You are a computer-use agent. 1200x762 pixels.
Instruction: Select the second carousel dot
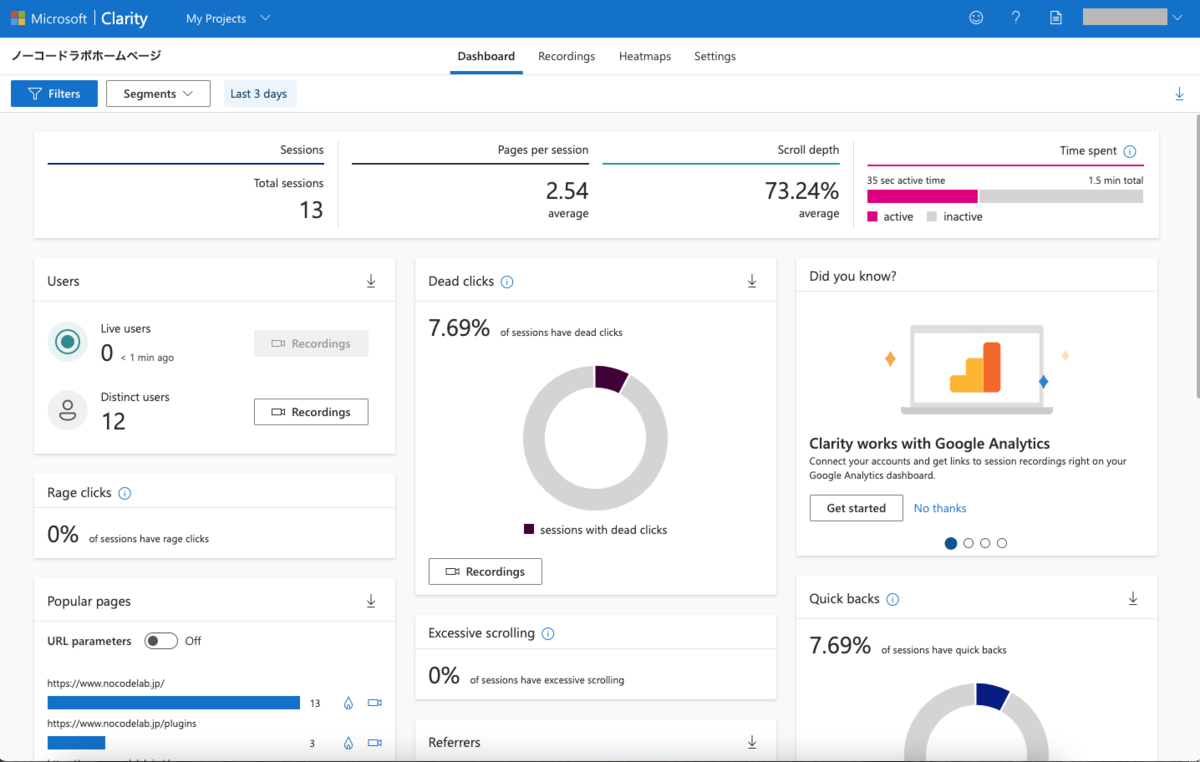(968, 543)
